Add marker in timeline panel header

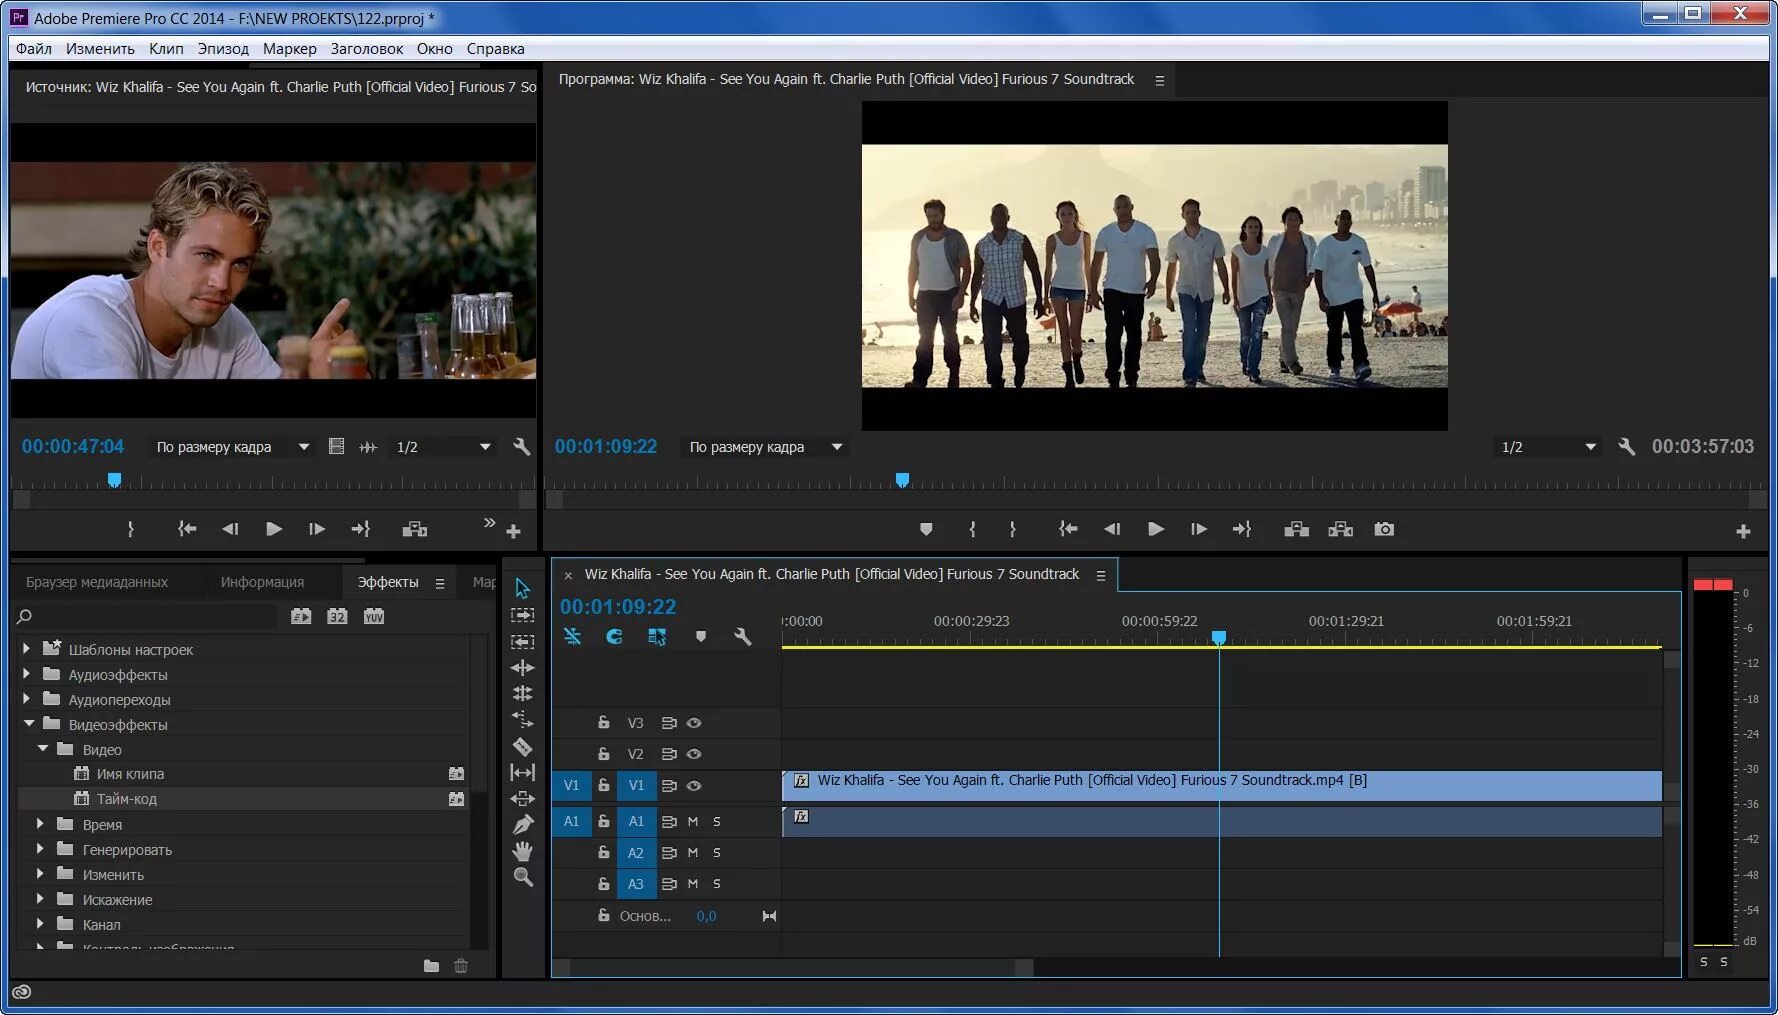coord(701,636)
